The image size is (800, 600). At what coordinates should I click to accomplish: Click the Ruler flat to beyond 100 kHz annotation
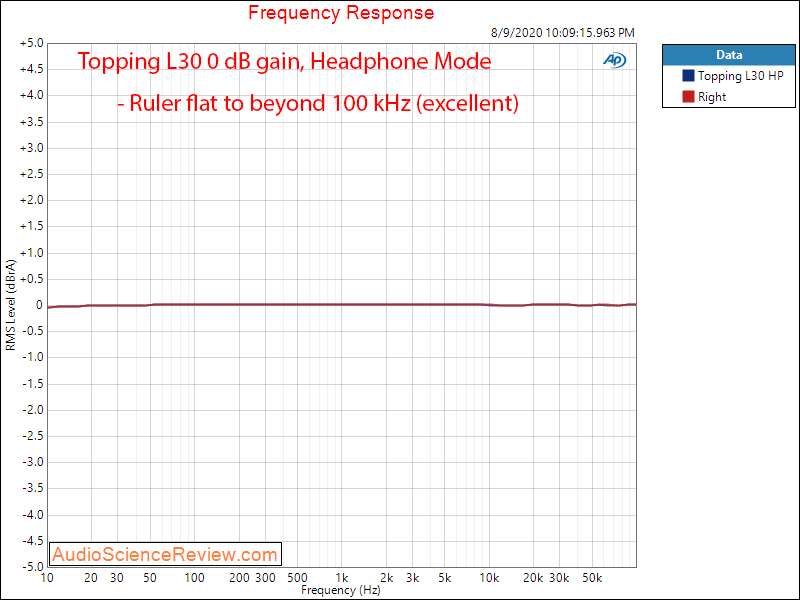click(x=318, y=103)
